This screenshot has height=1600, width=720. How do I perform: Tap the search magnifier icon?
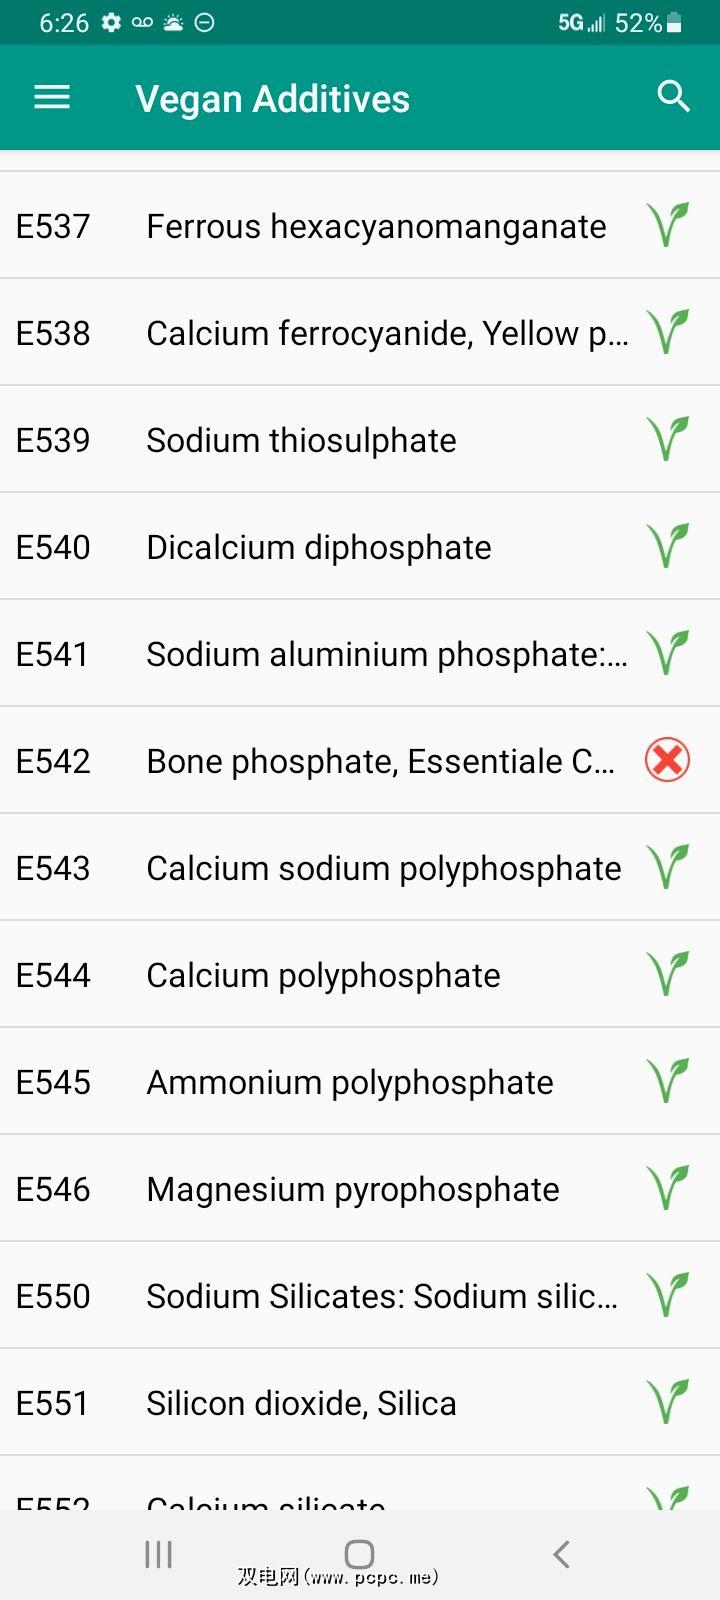point(673,97)
